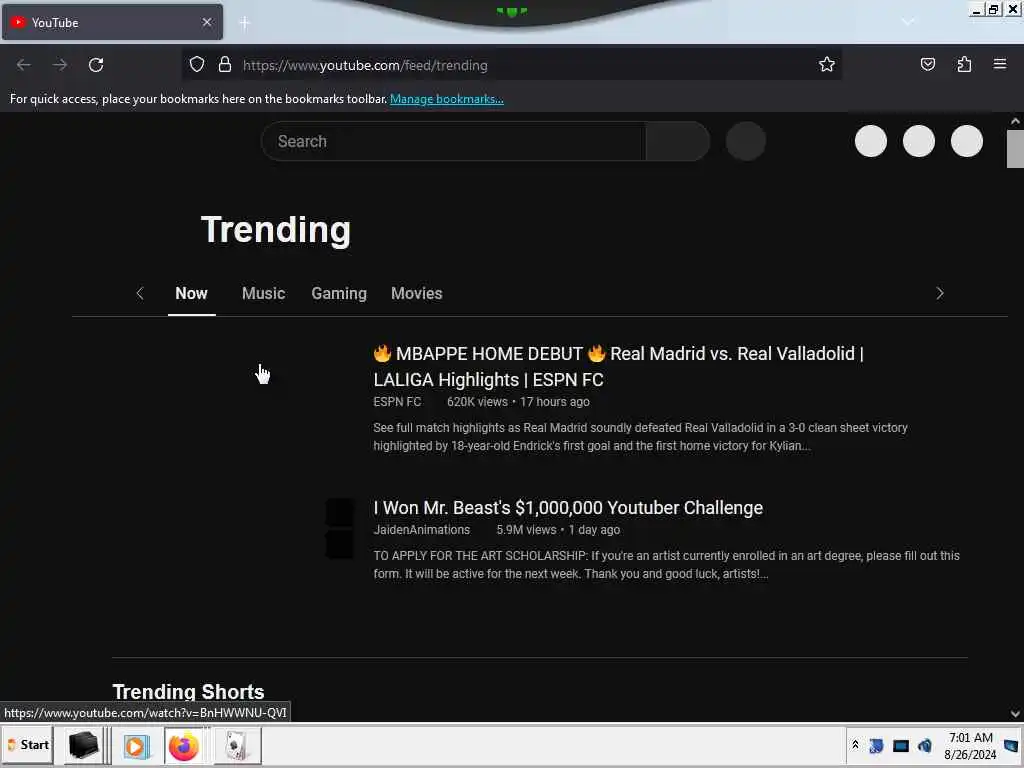Close the YouTube tab
Viewport: 1024px width, 768px height.
click(x=206, y=22)
